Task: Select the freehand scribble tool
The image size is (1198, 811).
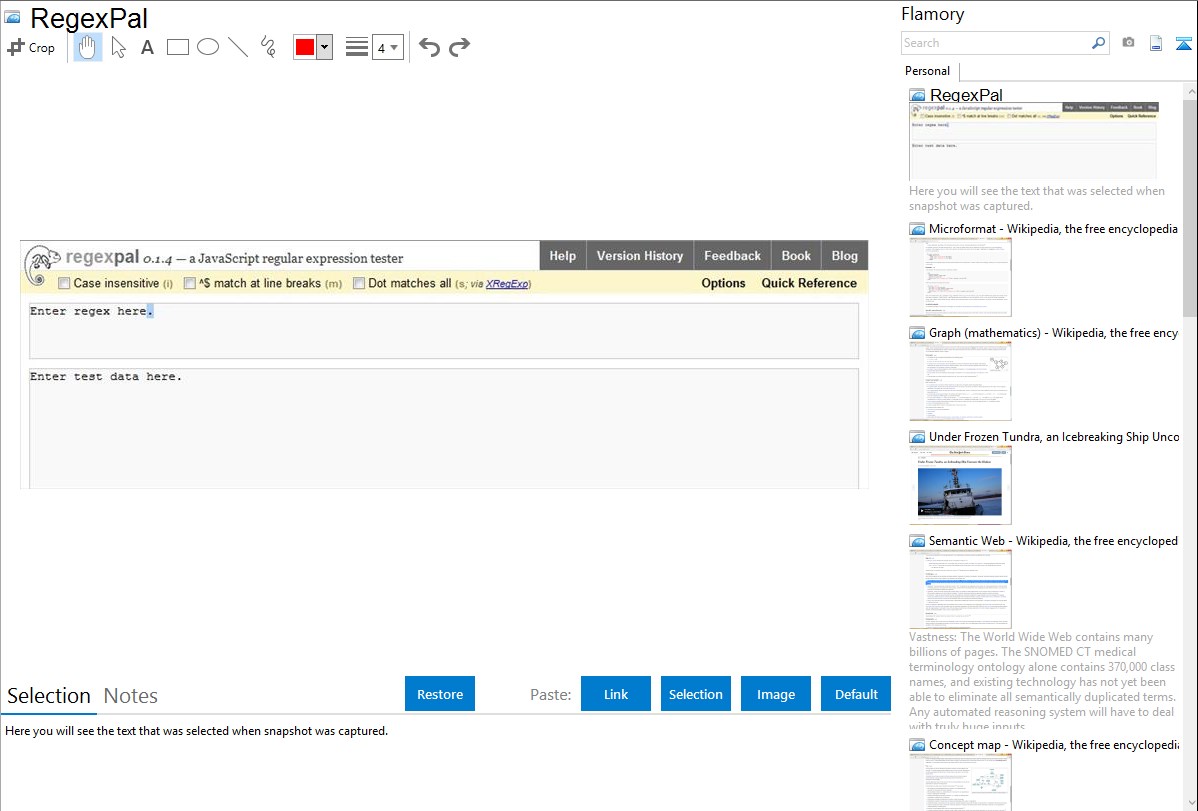Action: pyautogui.click(x=268, y=47)
